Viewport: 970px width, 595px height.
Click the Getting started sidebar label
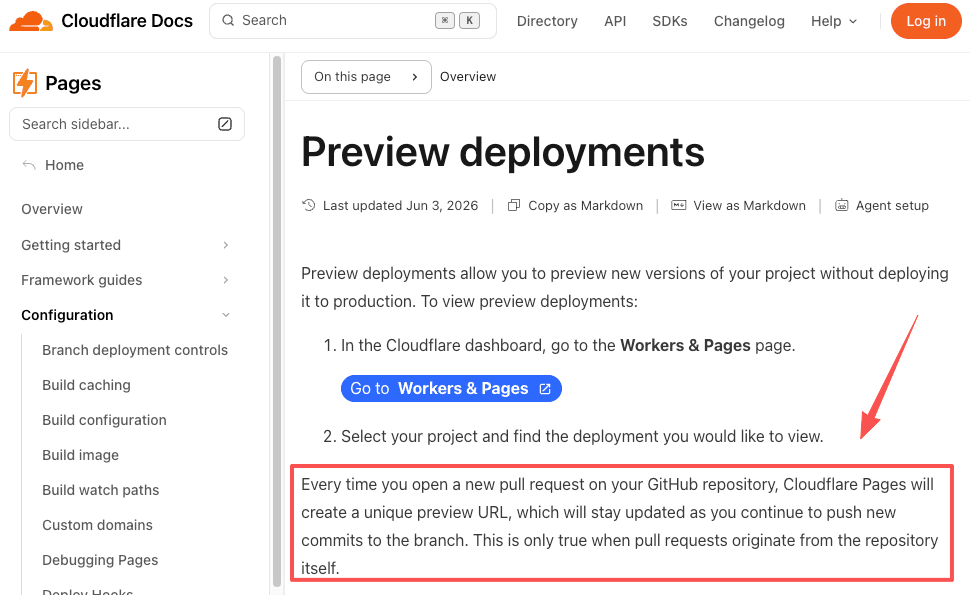[71, 245]
